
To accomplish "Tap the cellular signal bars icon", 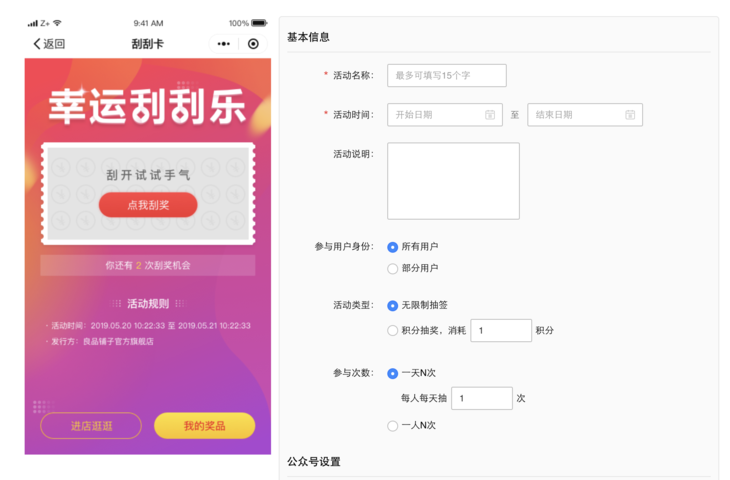I will [x=33, y=23].
